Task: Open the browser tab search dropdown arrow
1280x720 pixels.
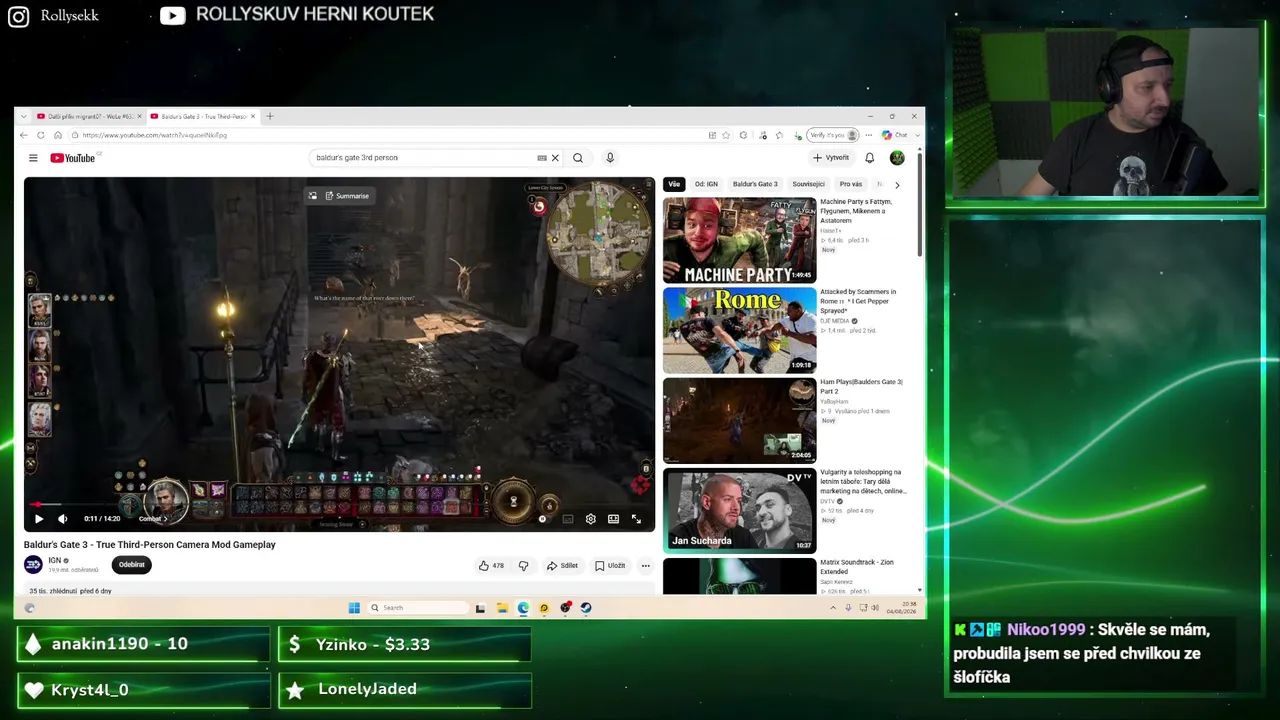Action: click(x=24, y=117)
